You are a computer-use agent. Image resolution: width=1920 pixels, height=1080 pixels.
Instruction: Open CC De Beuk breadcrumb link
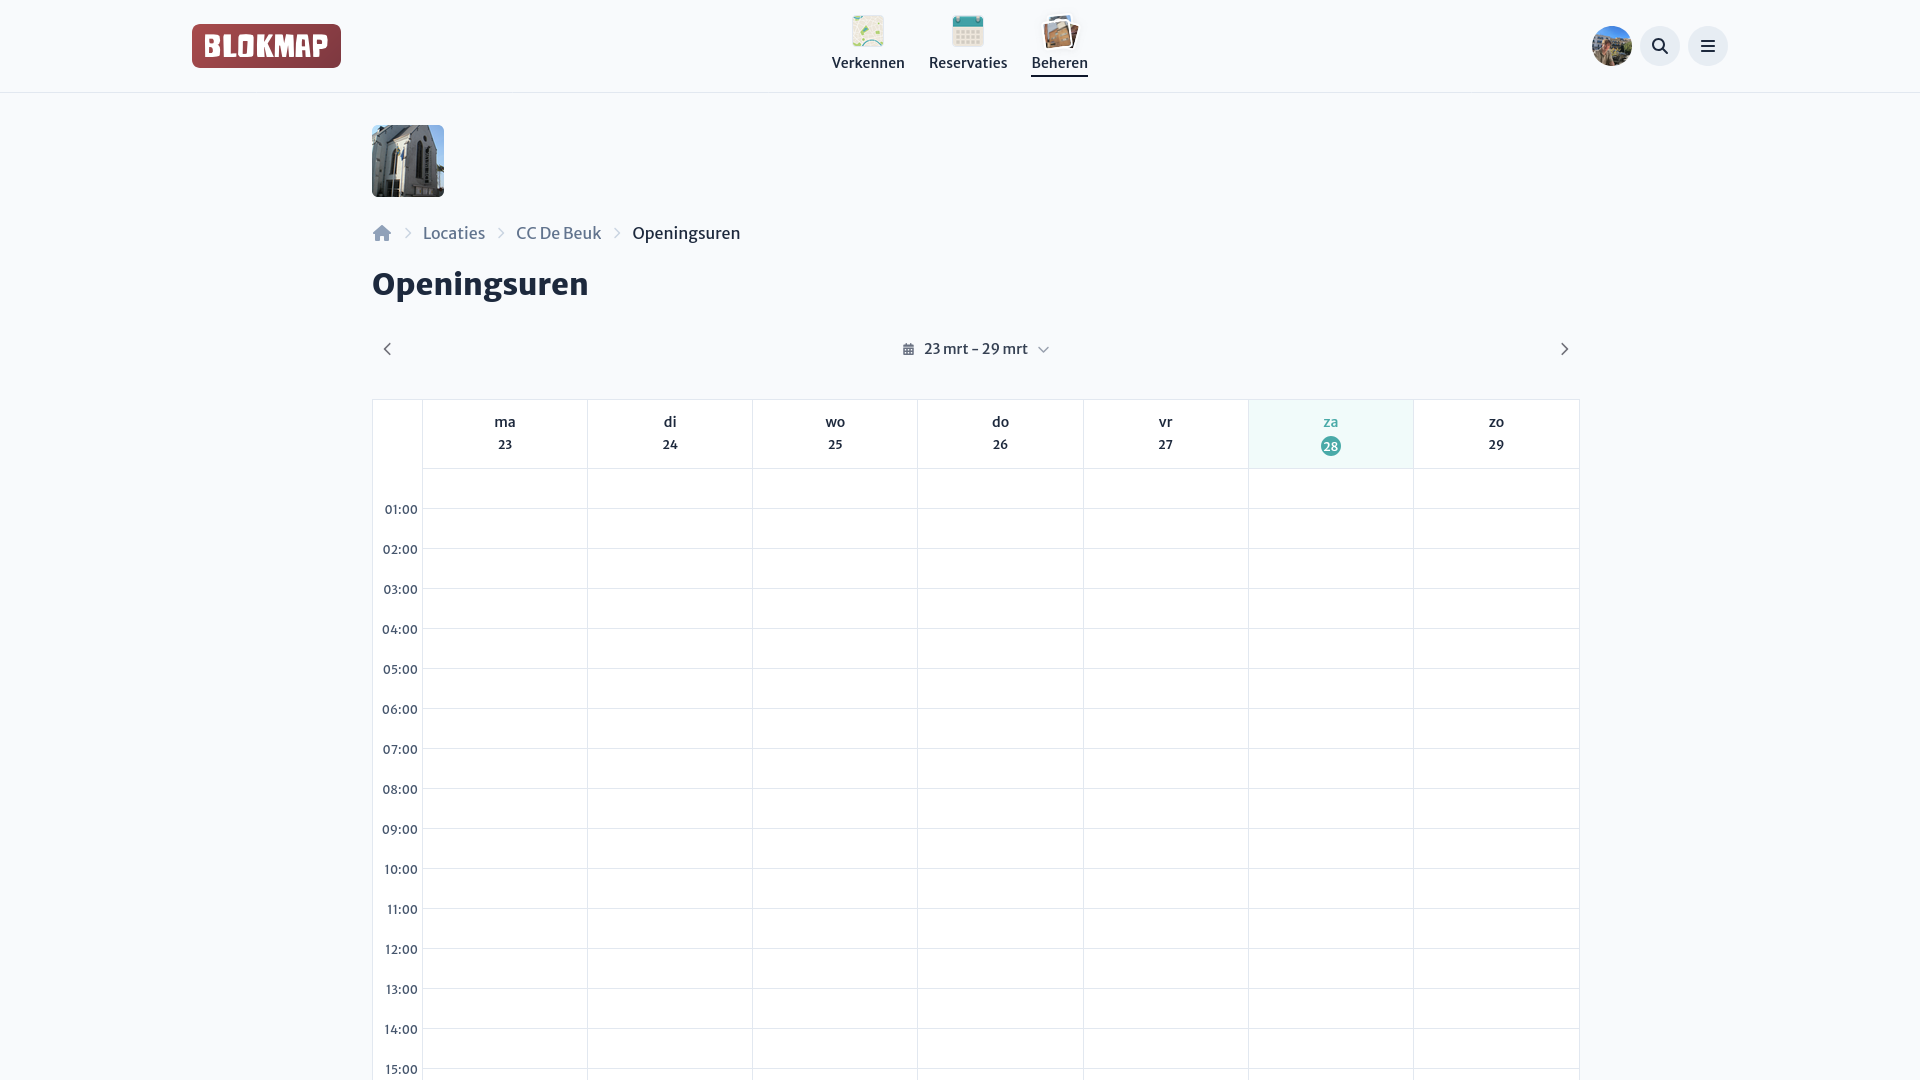pos(558,233)
